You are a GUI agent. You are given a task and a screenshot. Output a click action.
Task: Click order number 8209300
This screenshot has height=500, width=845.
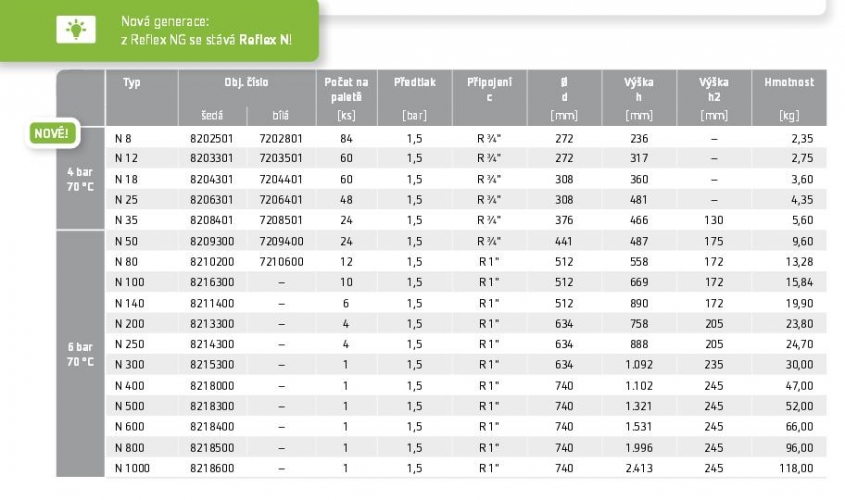coord(212,241)
